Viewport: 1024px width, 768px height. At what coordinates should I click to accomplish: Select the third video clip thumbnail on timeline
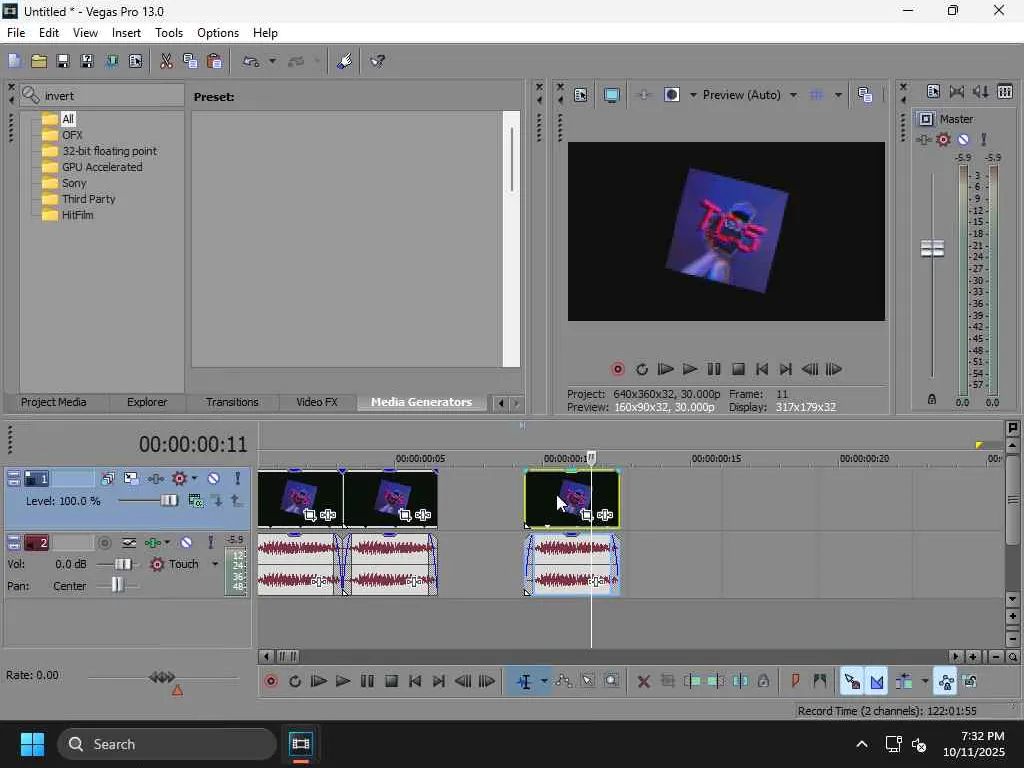(x=572, y=499)
